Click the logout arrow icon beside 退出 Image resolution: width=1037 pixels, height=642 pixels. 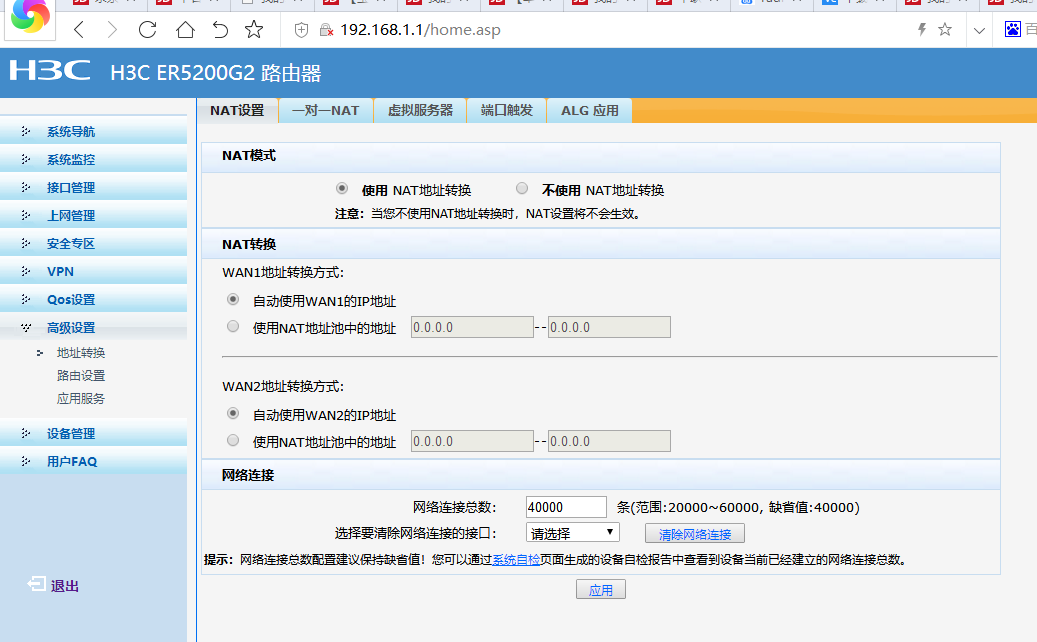36,584
